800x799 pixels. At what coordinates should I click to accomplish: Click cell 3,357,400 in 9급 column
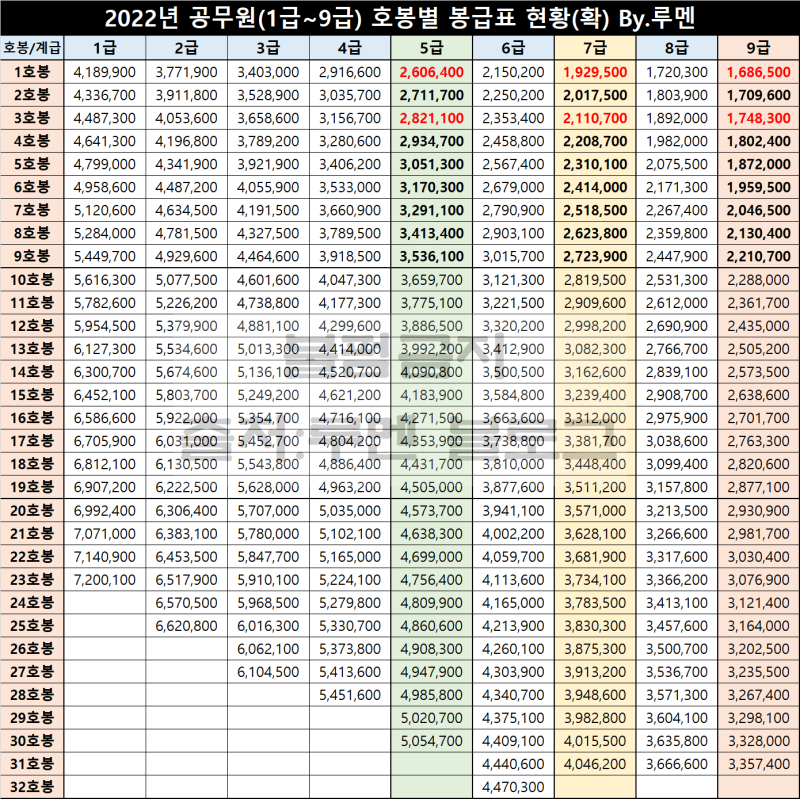click(x=759, y=764)
